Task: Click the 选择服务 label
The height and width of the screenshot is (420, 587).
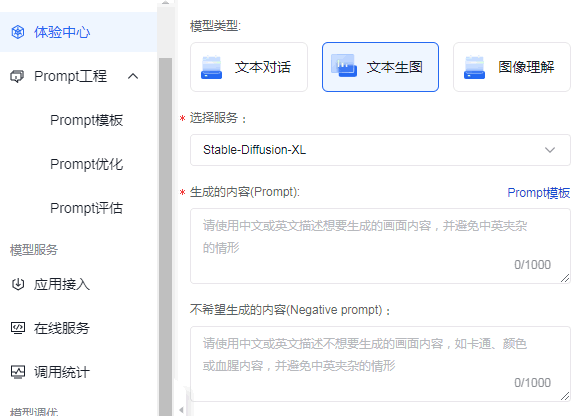Action: click(218, 118)
